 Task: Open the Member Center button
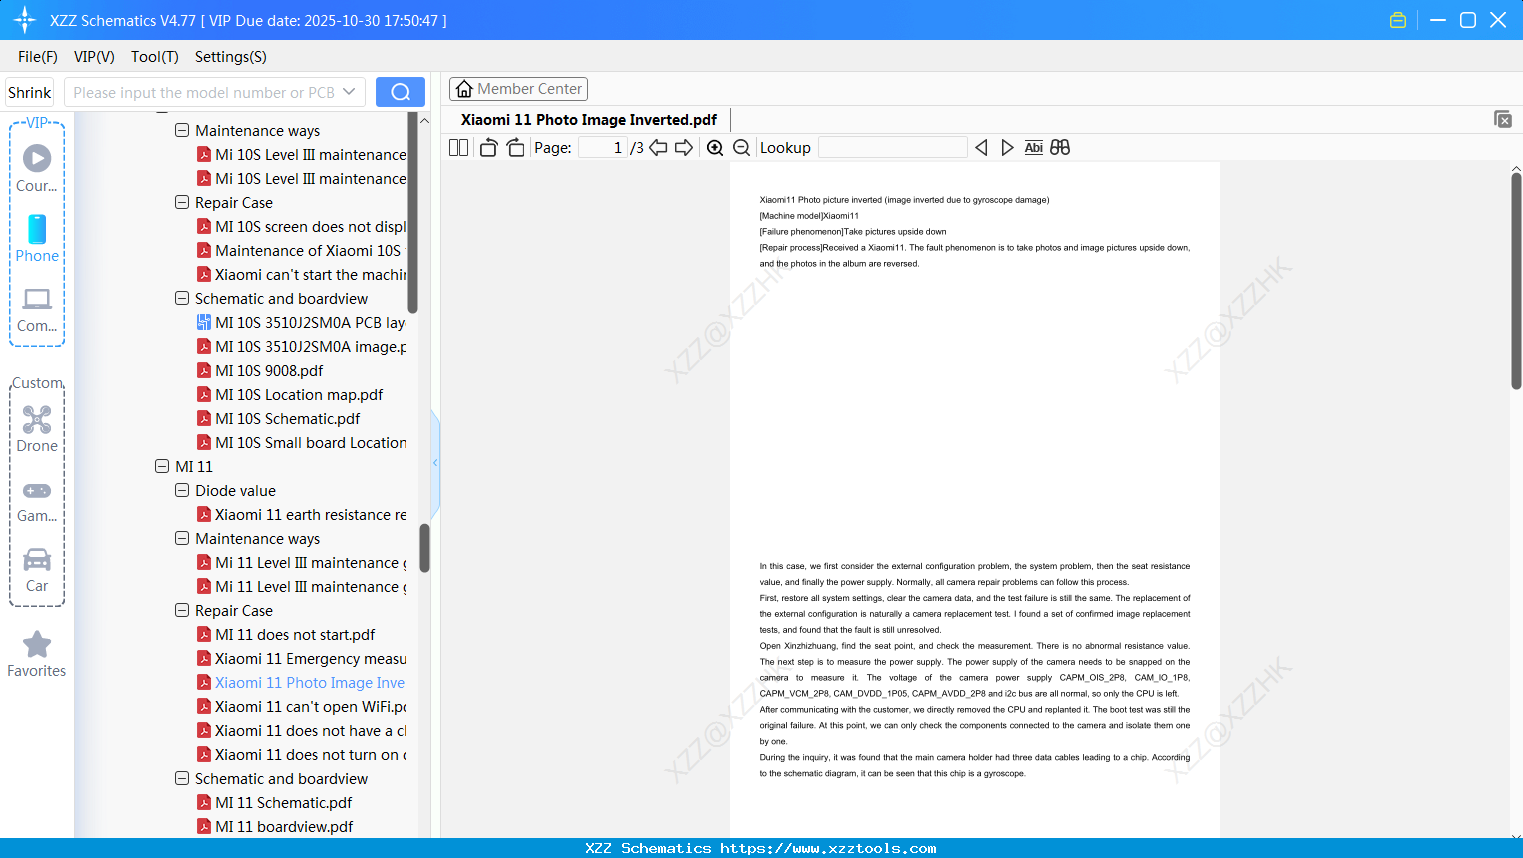[518, 89]
